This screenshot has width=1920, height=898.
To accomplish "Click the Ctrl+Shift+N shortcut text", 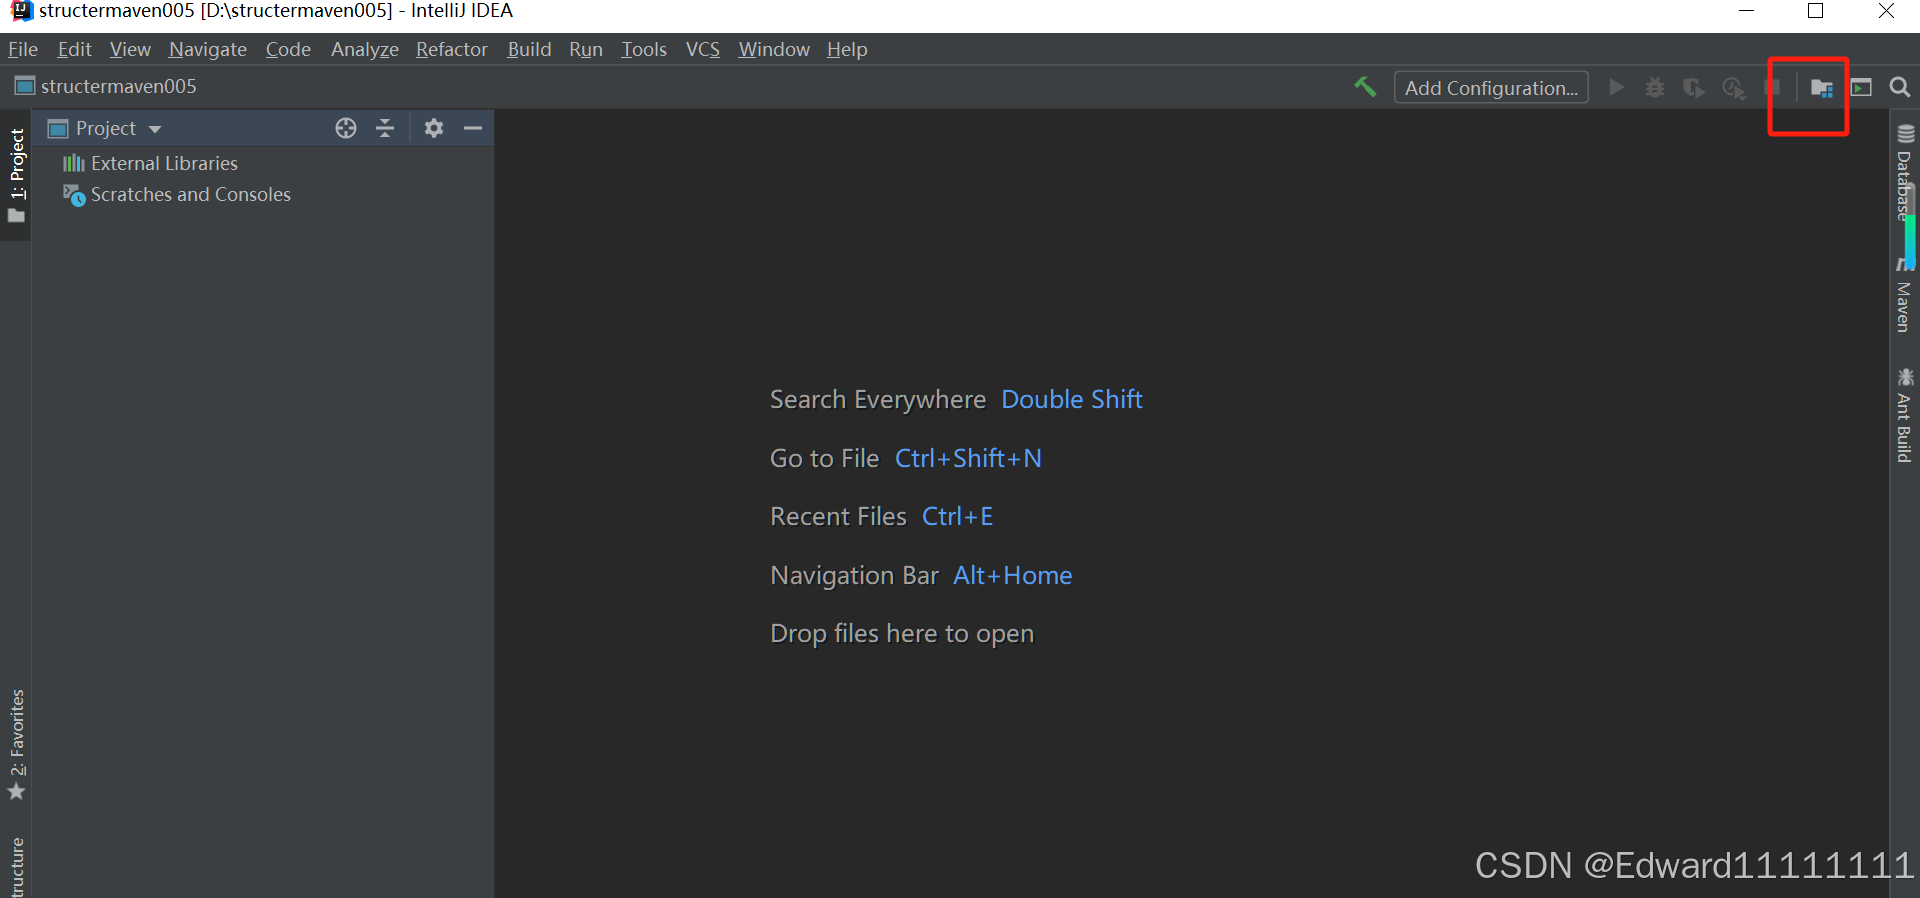I will tap(968, 458).
